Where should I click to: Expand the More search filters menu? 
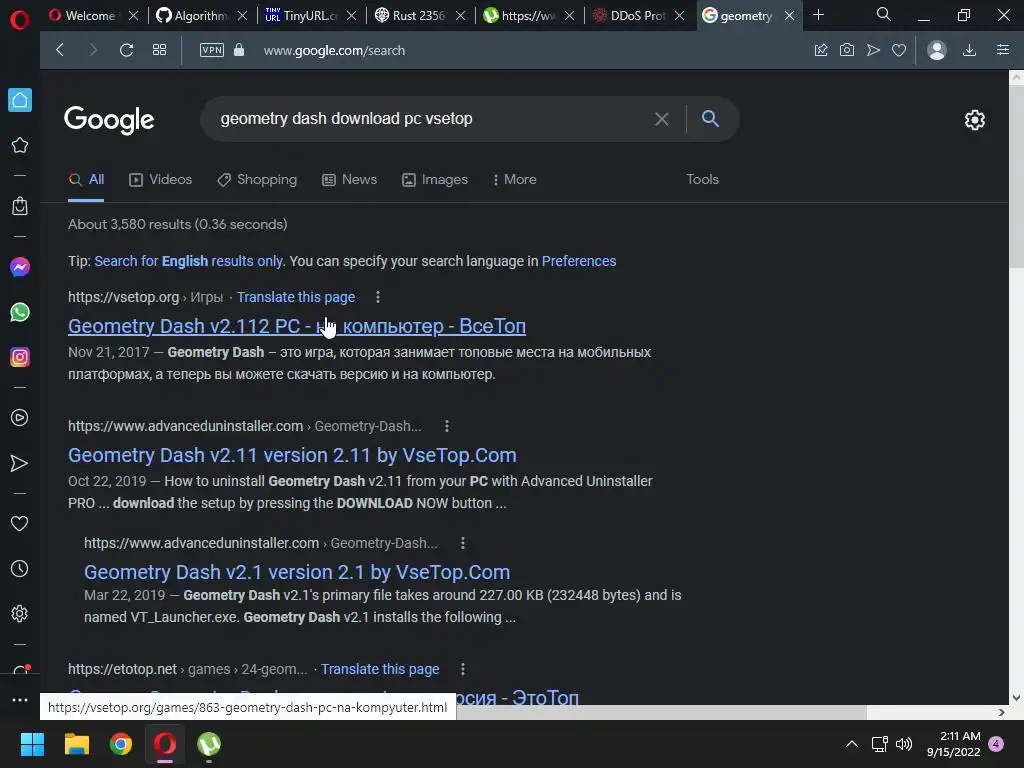[515, 180]
